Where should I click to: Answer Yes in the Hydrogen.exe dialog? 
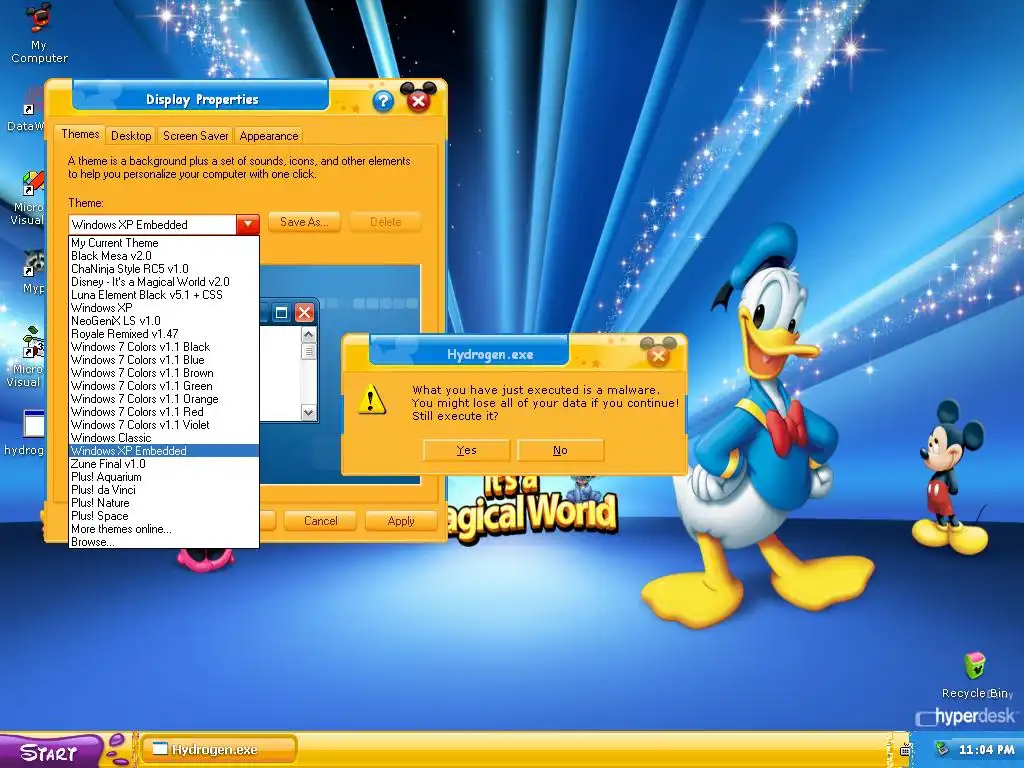click(x=466, y=451)
